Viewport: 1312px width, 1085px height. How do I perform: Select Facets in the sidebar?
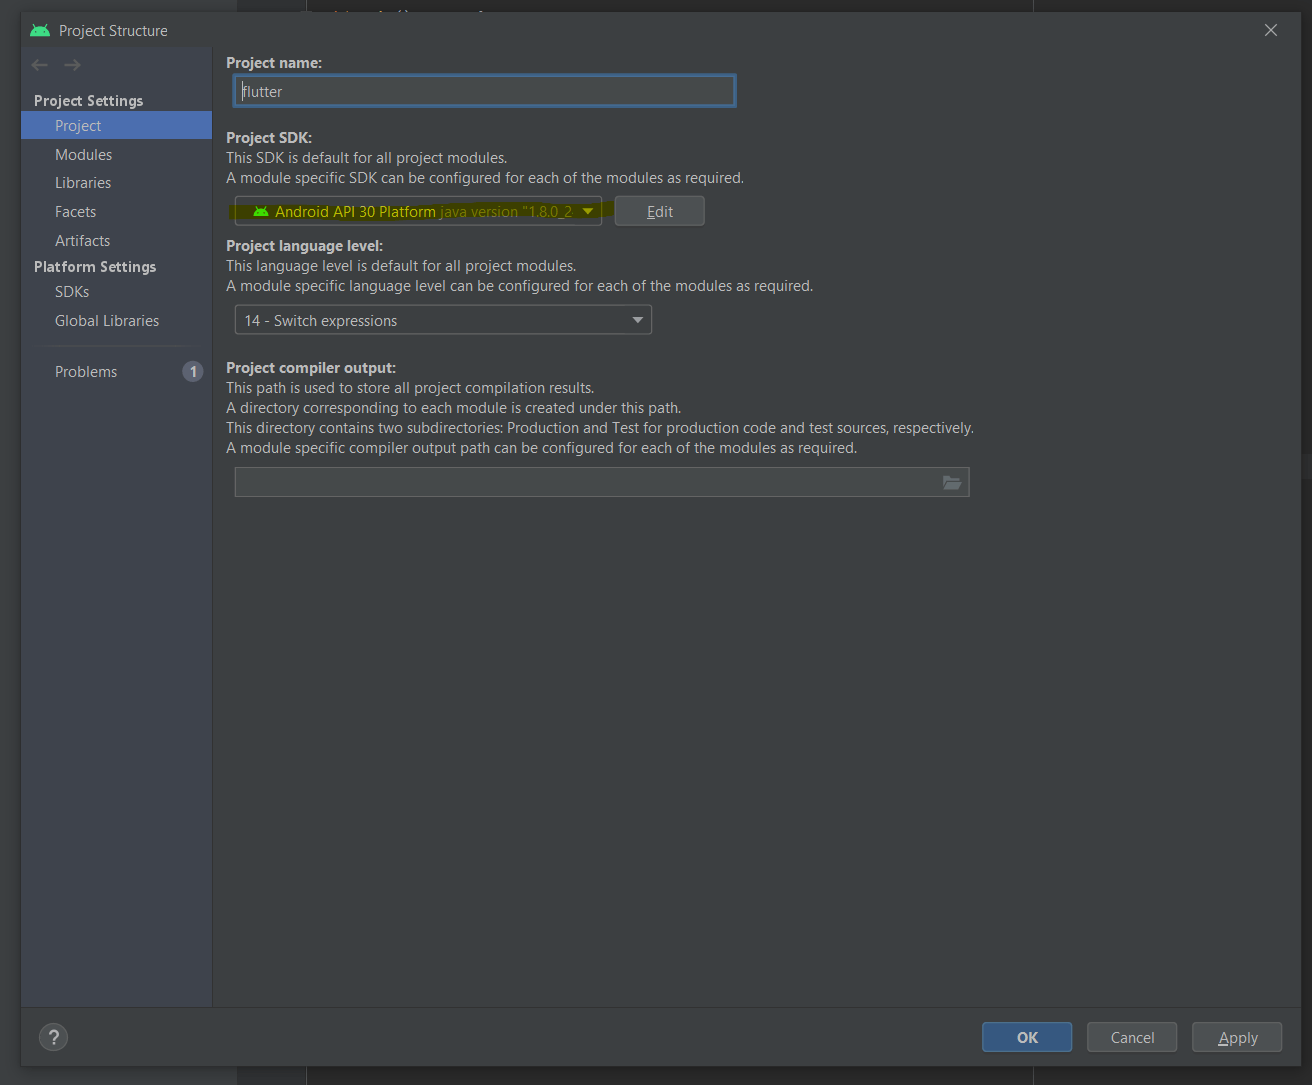75,212
